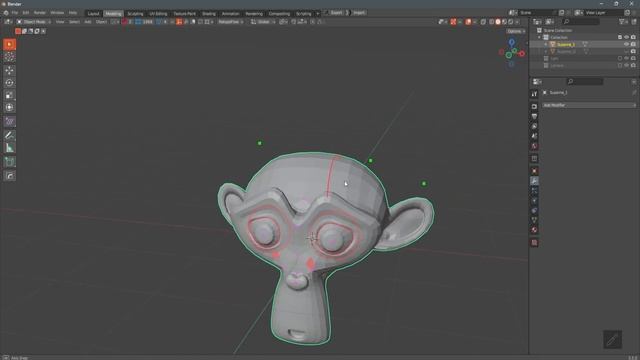The image size is (640, 360).
Task: Open the Texture properties tab
Action: pos(534,243)
